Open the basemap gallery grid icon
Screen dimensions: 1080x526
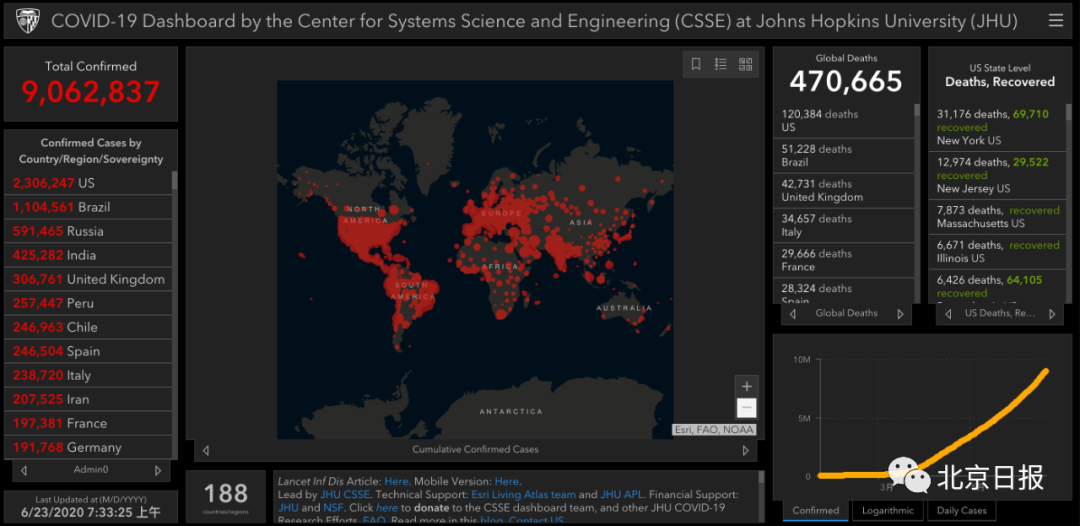[745, 64]
